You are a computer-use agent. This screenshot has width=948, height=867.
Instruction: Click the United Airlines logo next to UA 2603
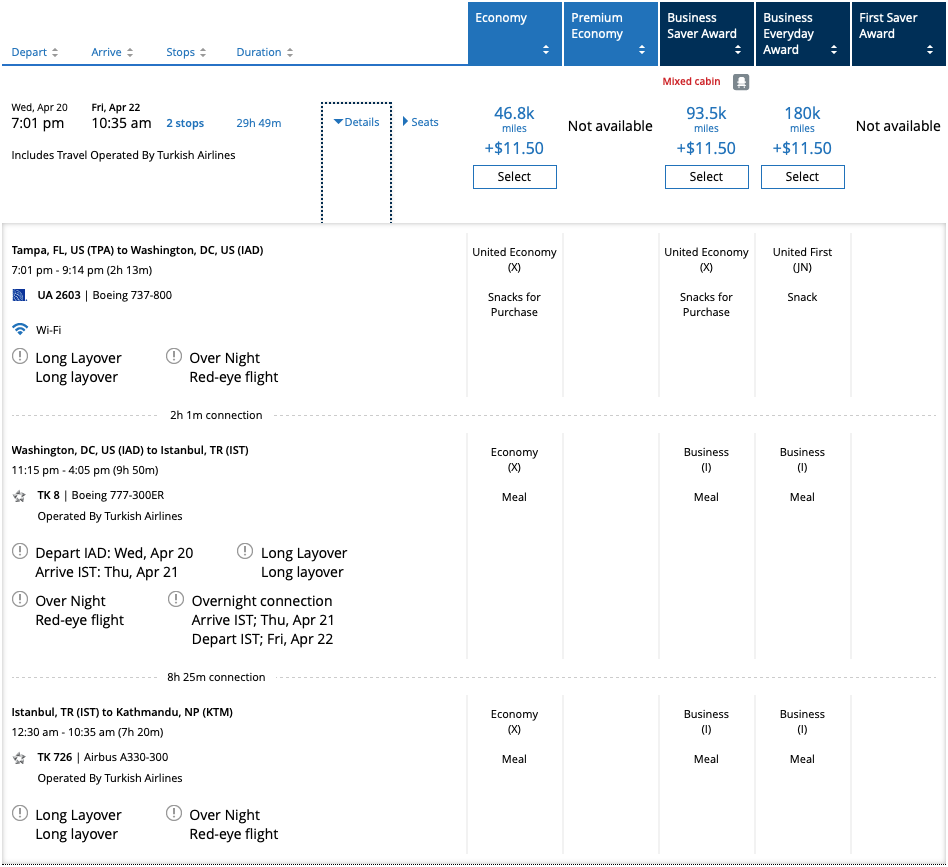20,295
